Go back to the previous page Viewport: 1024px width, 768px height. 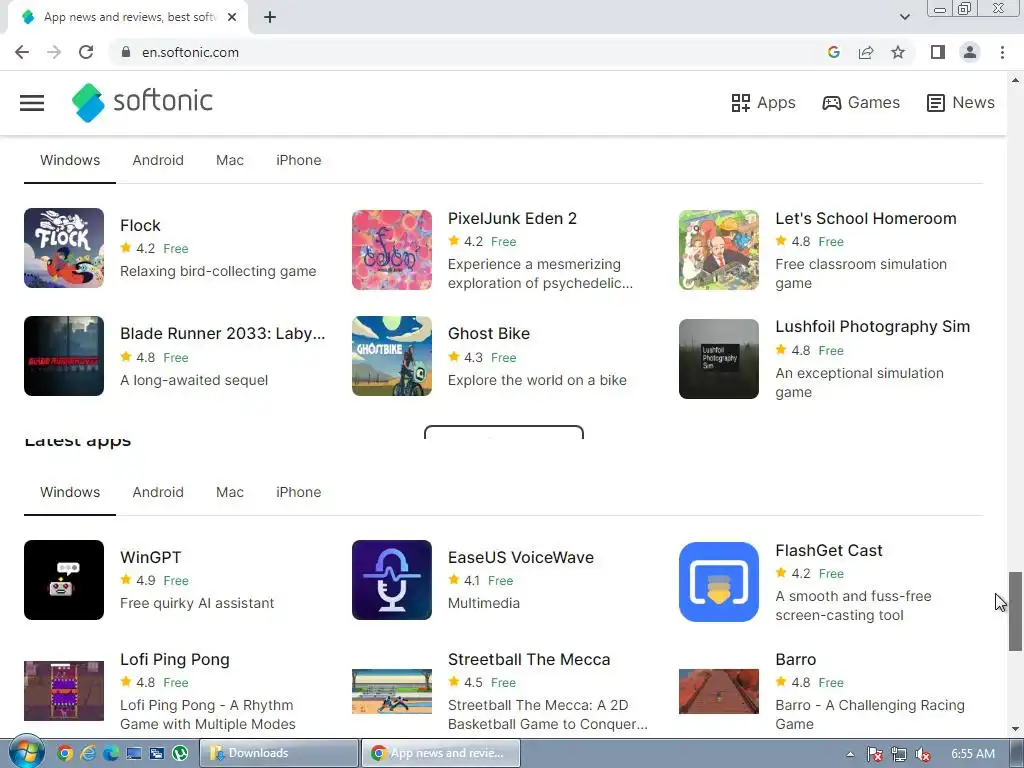point(22,52)
